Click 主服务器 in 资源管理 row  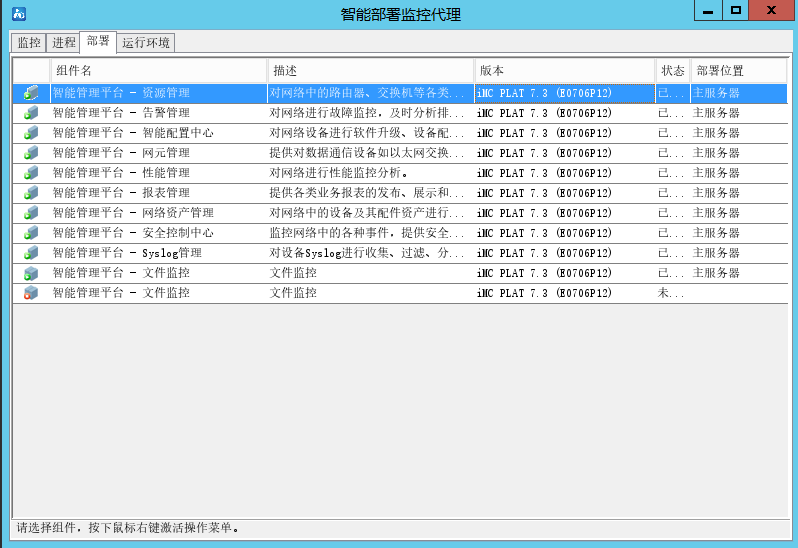pos(716,93)
